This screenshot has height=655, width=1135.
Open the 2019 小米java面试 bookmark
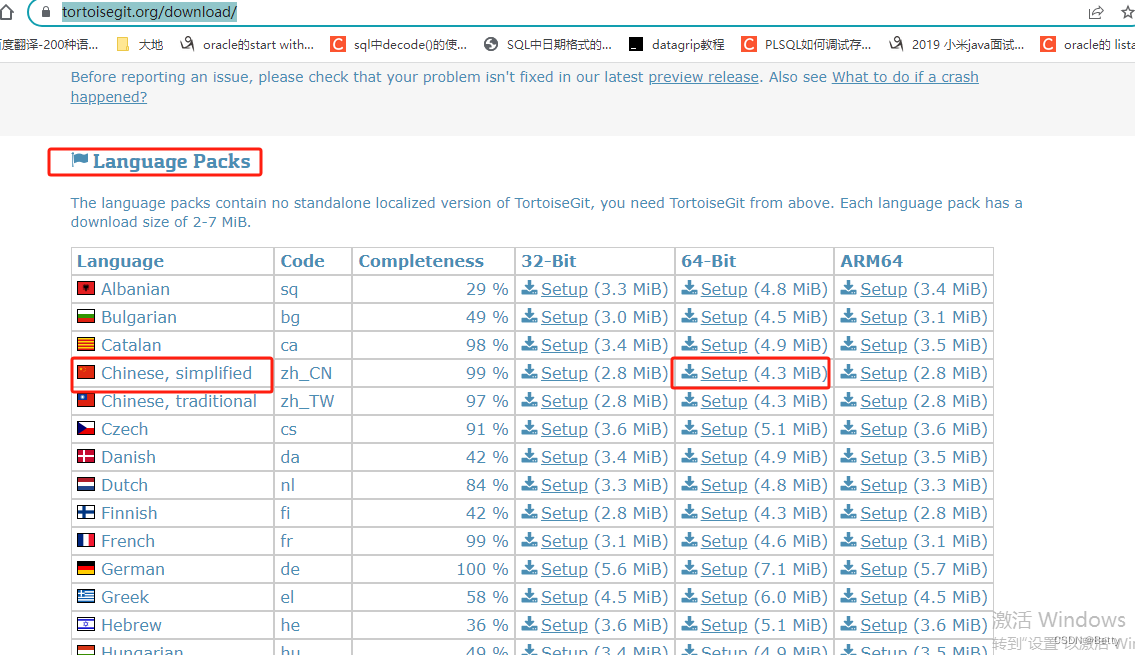(x=956, y=45)
